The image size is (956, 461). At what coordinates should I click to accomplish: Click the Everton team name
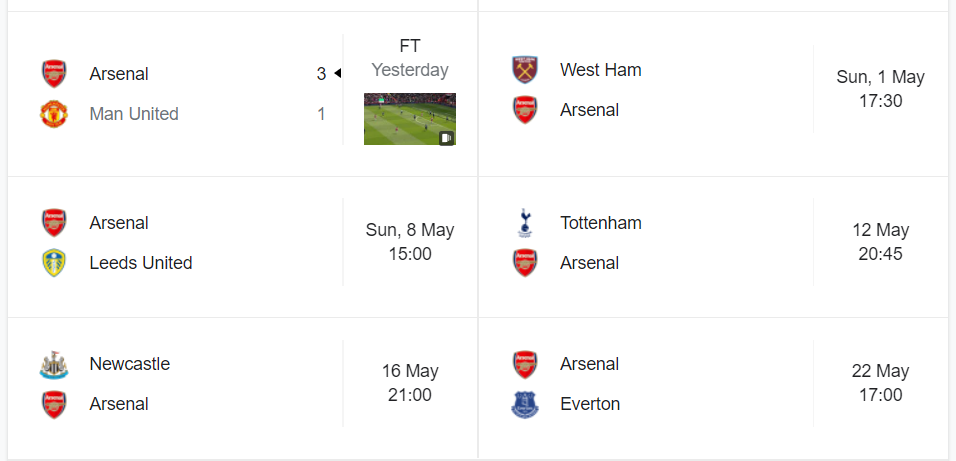(x=590, y=404)
